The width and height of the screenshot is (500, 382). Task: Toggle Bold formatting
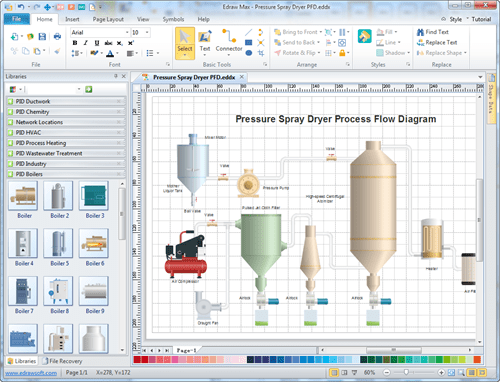coord(75,43)
